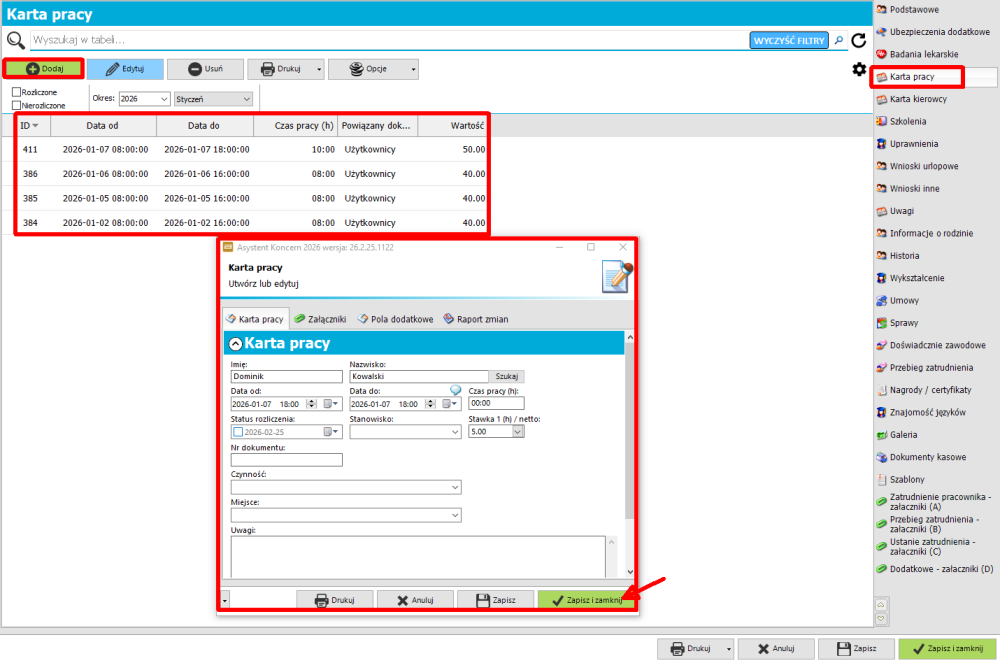The height and width of the screenshot is (663, 1000).
Task: Switch to the Załączniki tab
Action: point(320,319)
